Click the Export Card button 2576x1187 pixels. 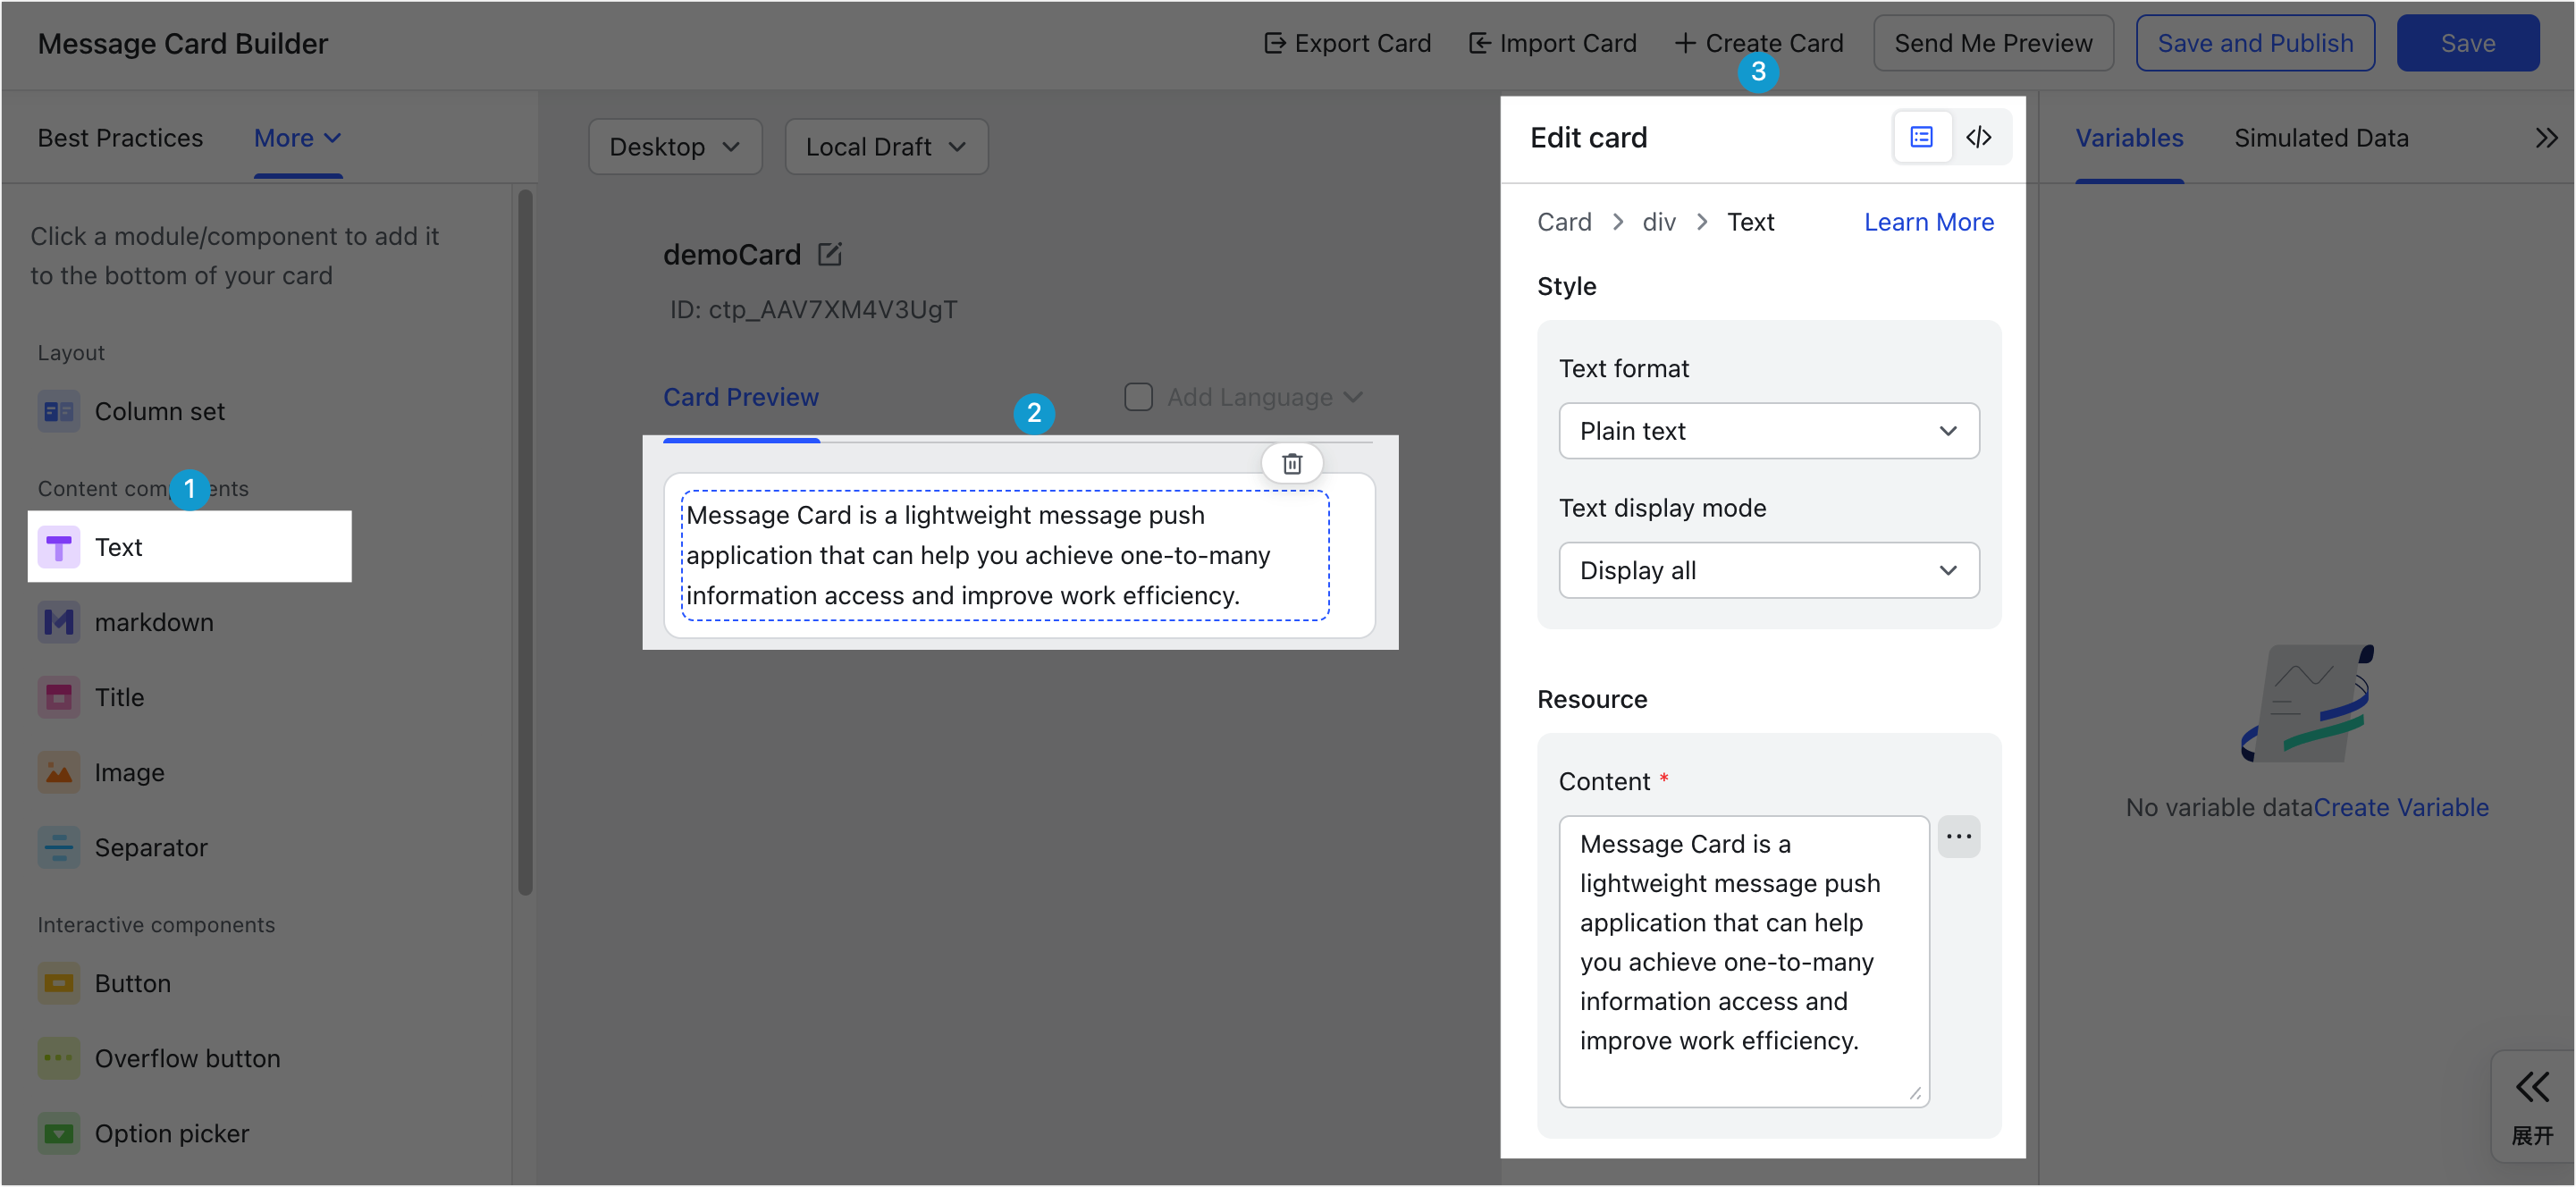[x=1348, y=43]
